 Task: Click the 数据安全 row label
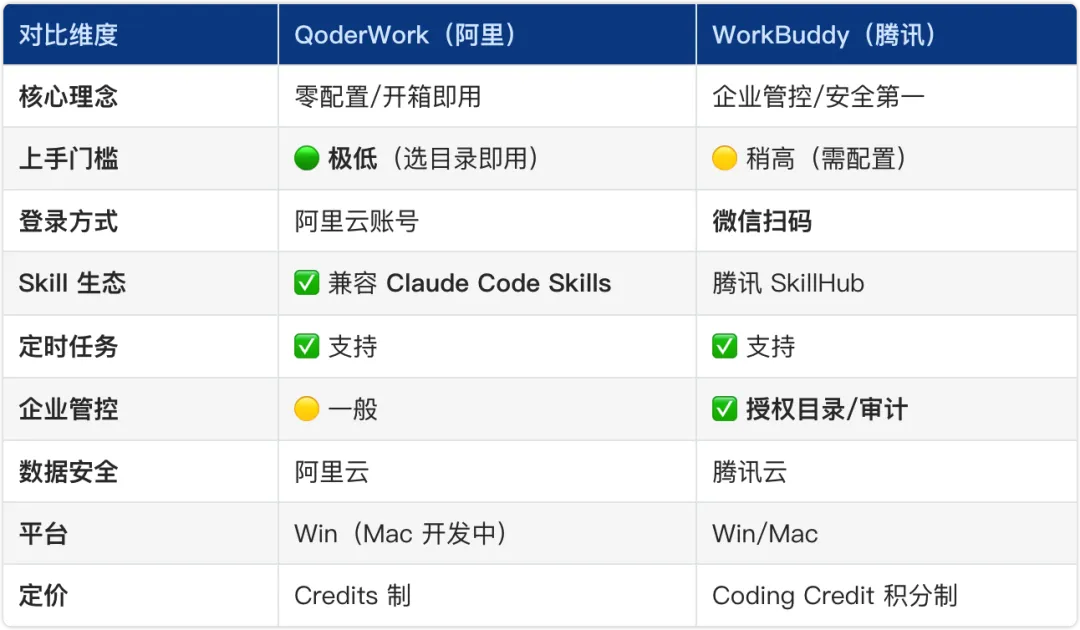[x=68, y=472]
